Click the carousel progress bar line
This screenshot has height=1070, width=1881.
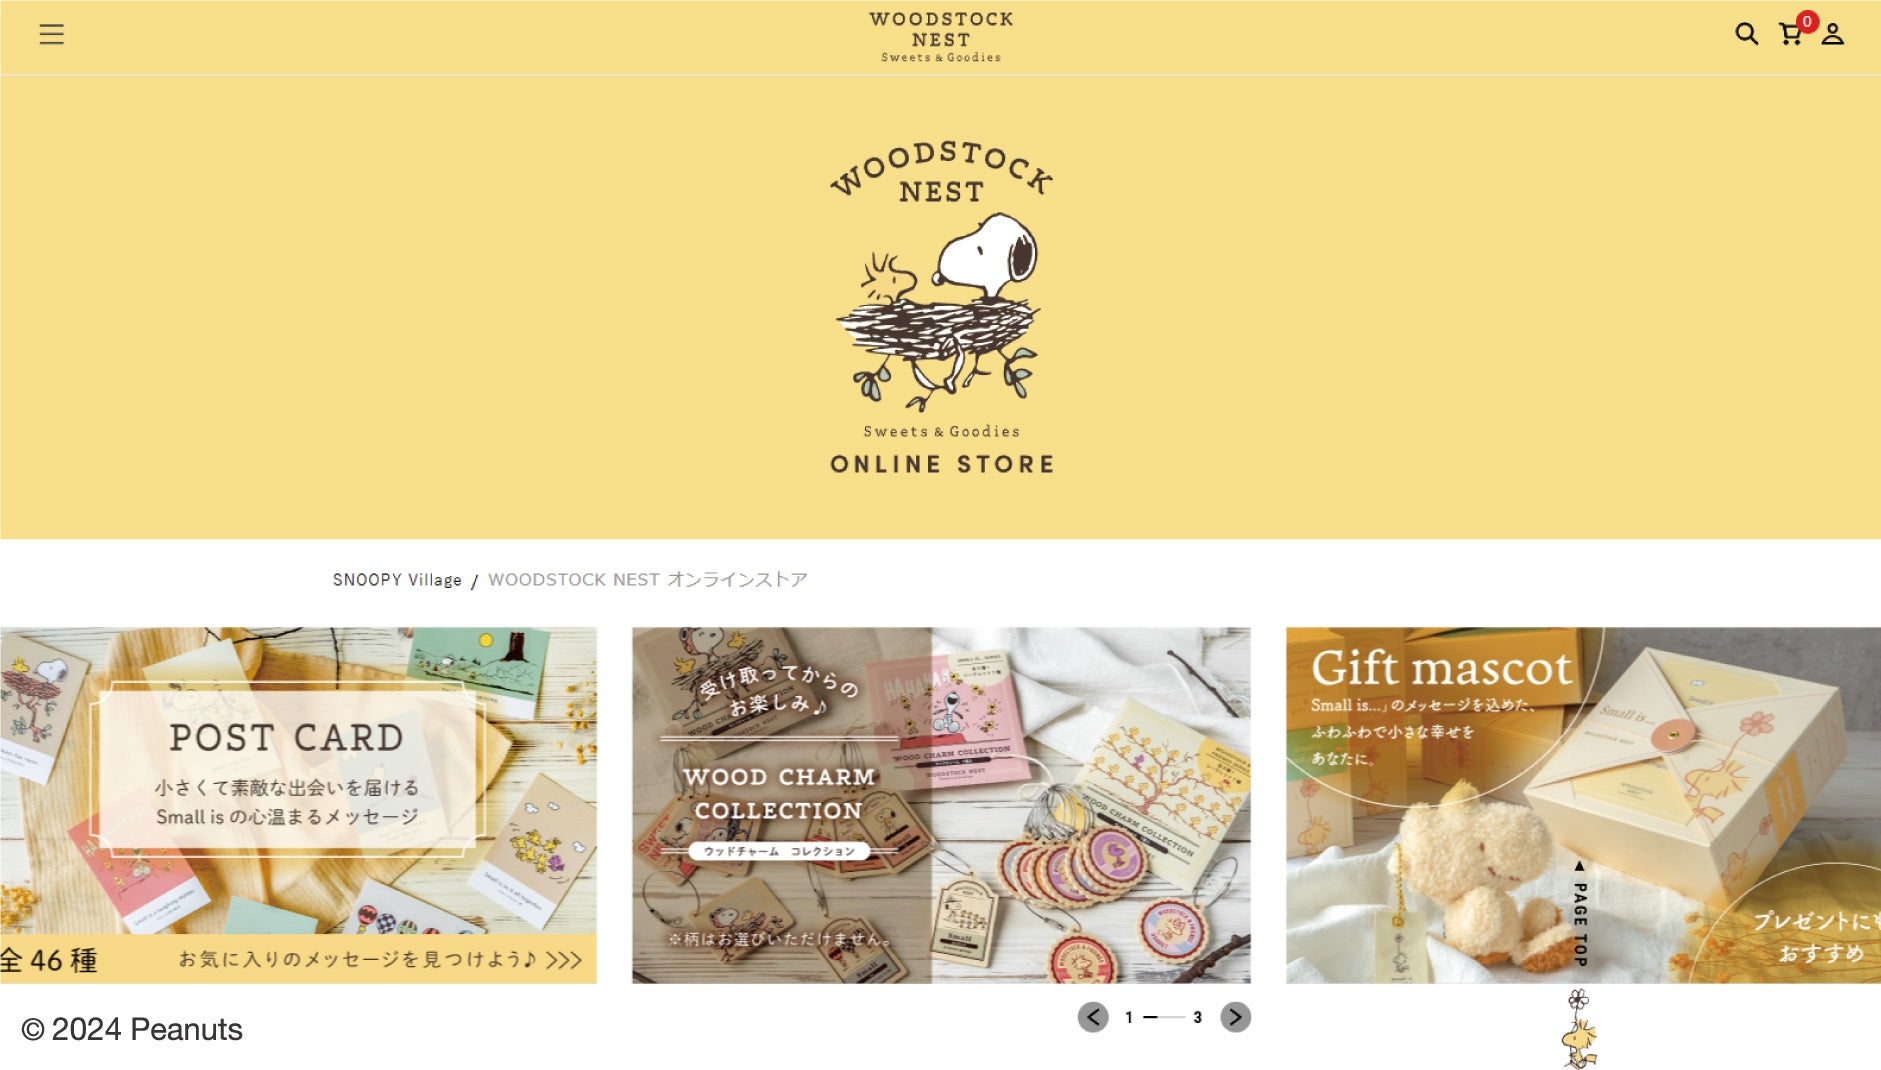pos(1164,1018)
